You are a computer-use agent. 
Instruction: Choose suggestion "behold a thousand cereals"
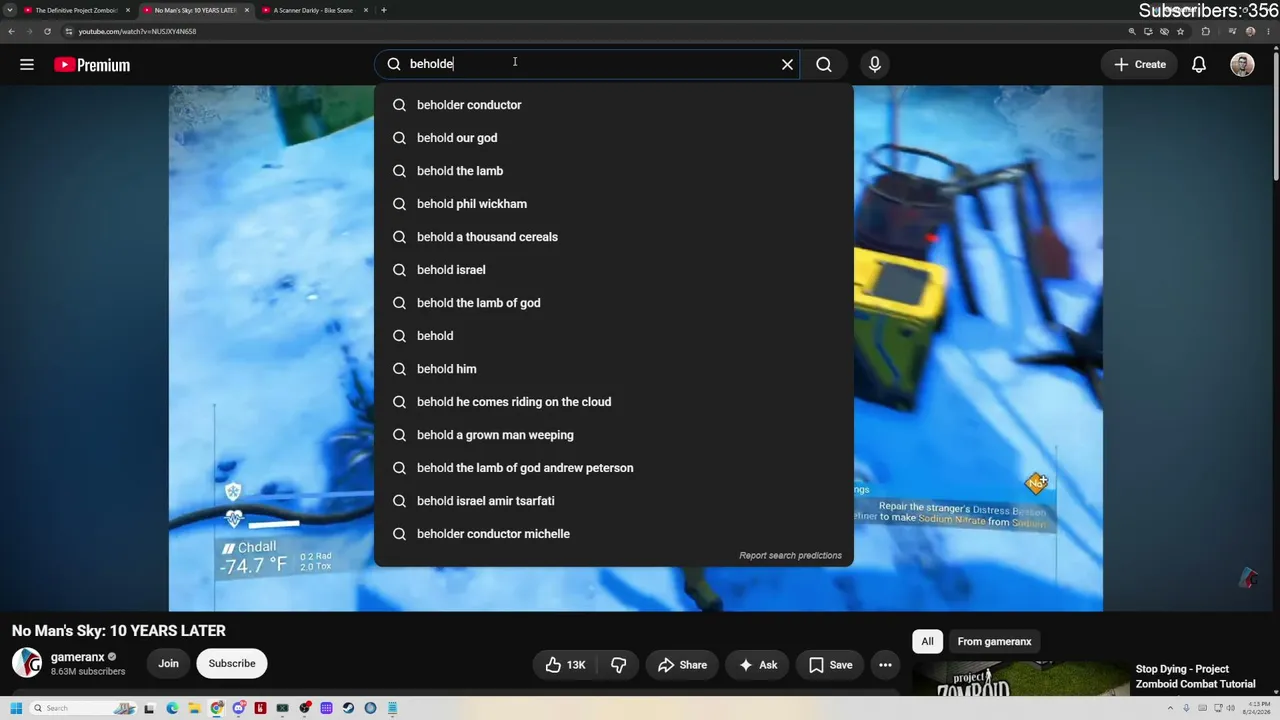click(614, 237)
